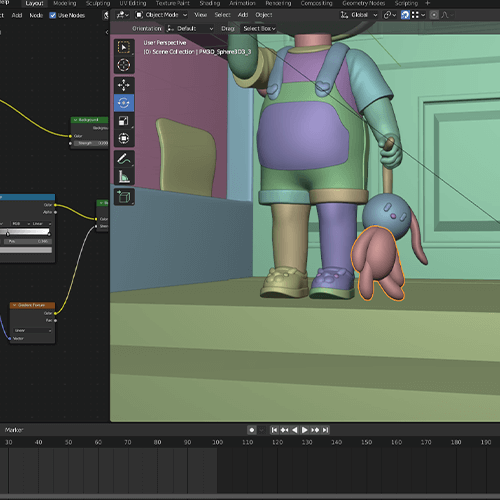Switch to Compositing workspace tab
This screenshot has height=500, width=500.
pyautogui.click(x=316, y=3)
